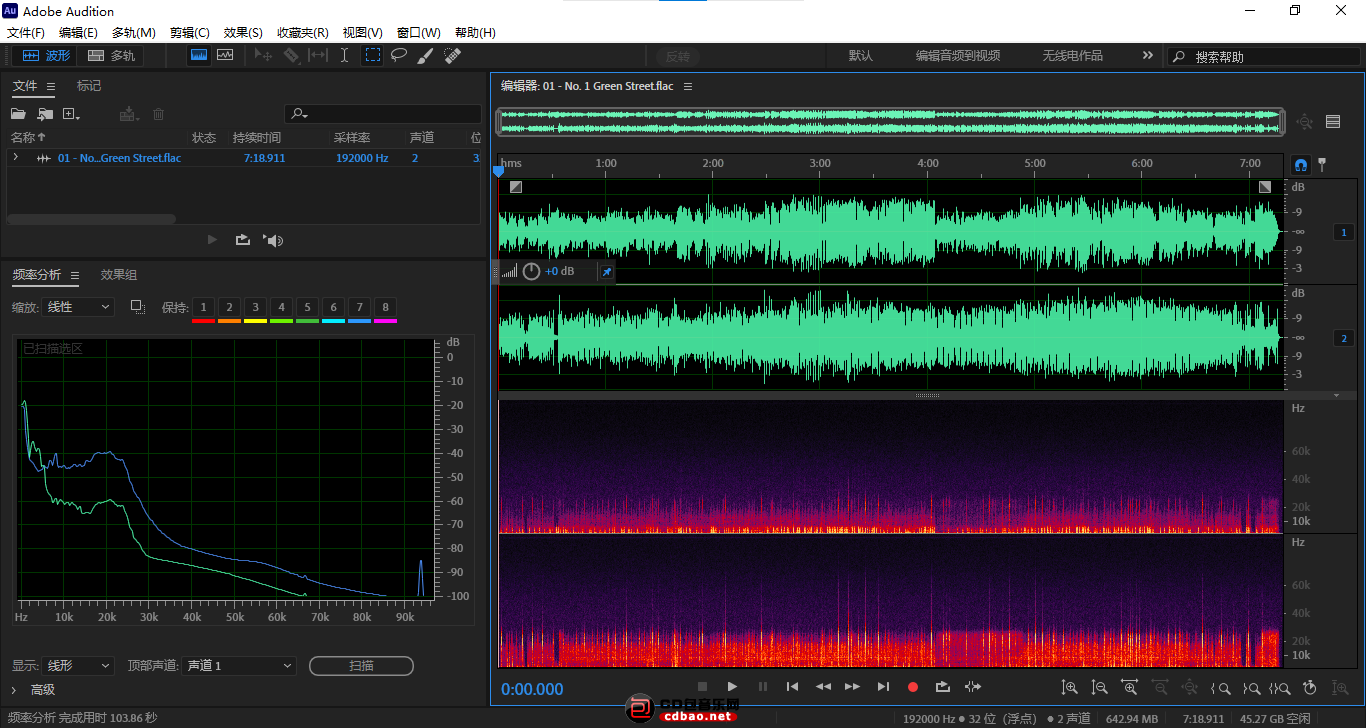The image size is (1366, 728).
Task: Open the 缩放 scale dropdown showing 线性
Action: click(x=79, y=307)
